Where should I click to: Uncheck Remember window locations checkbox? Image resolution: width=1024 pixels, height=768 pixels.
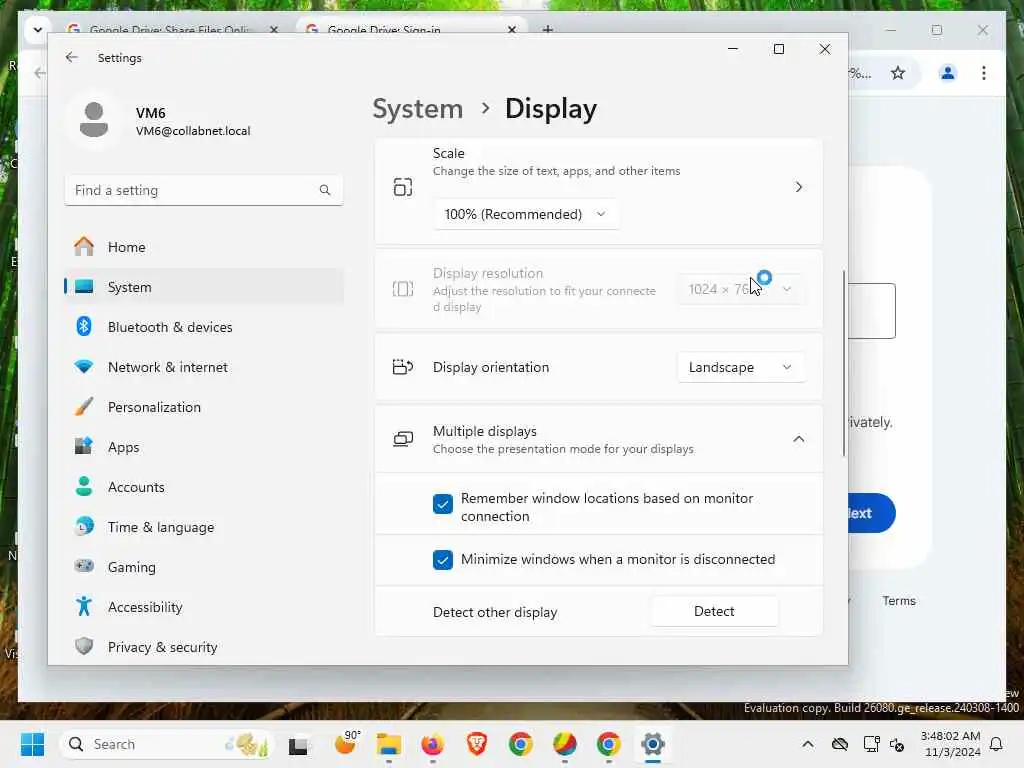point(442,504)
